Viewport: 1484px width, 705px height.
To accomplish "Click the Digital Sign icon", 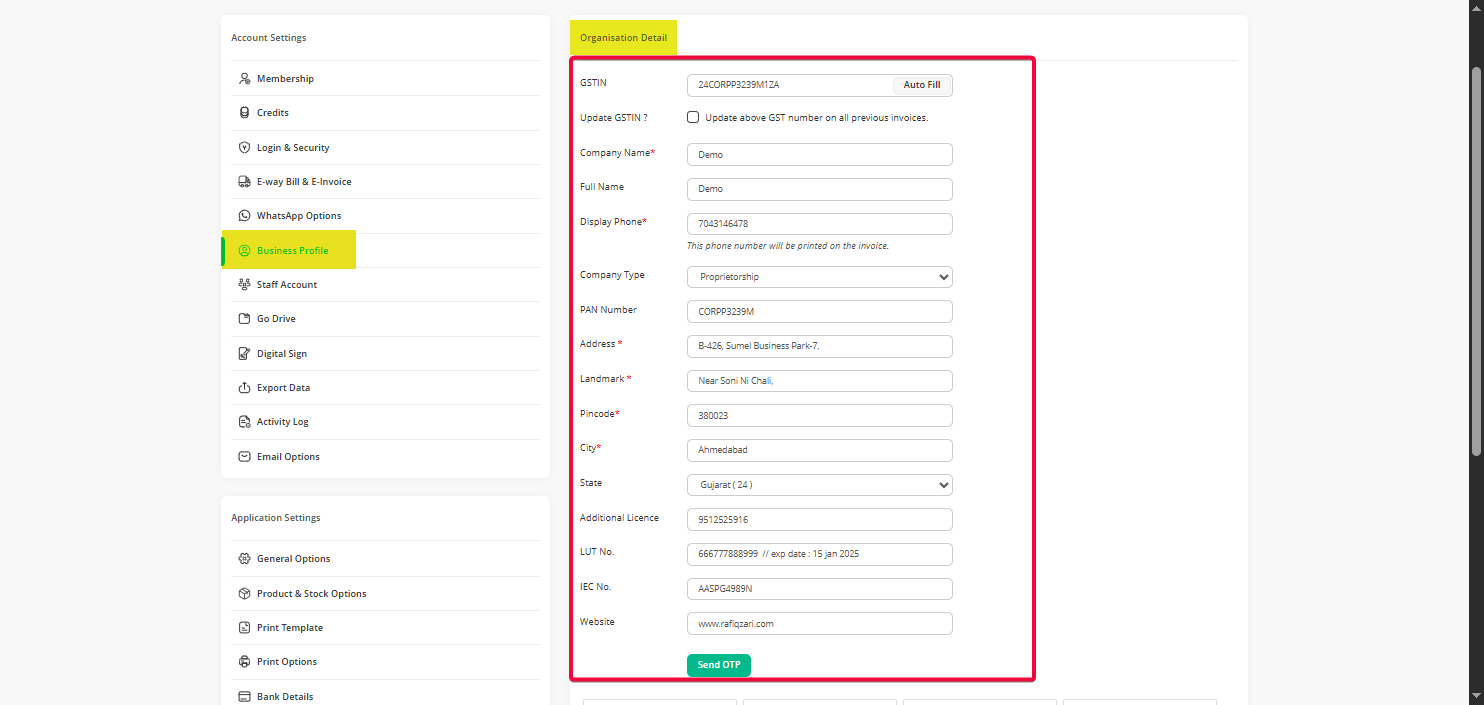I will click(244, 354).
